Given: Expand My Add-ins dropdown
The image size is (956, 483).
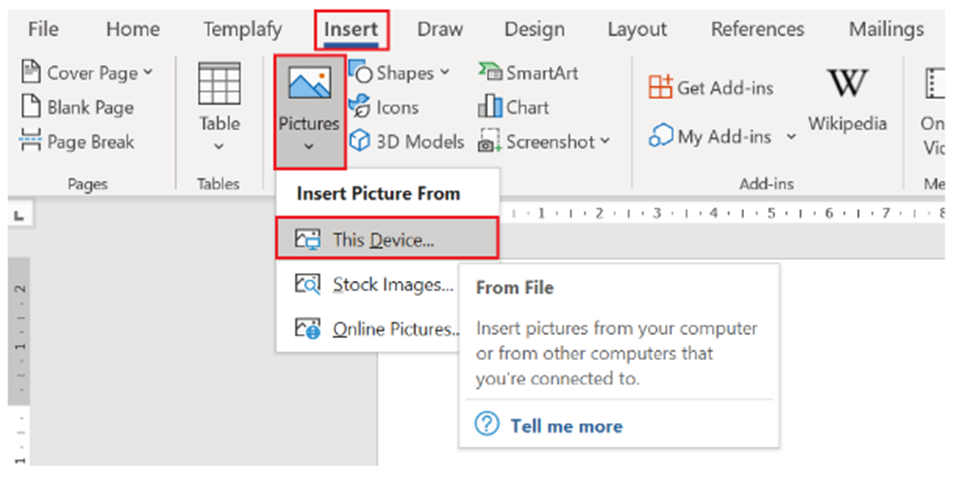Looking at the screenshot, I should pos(791,137).
